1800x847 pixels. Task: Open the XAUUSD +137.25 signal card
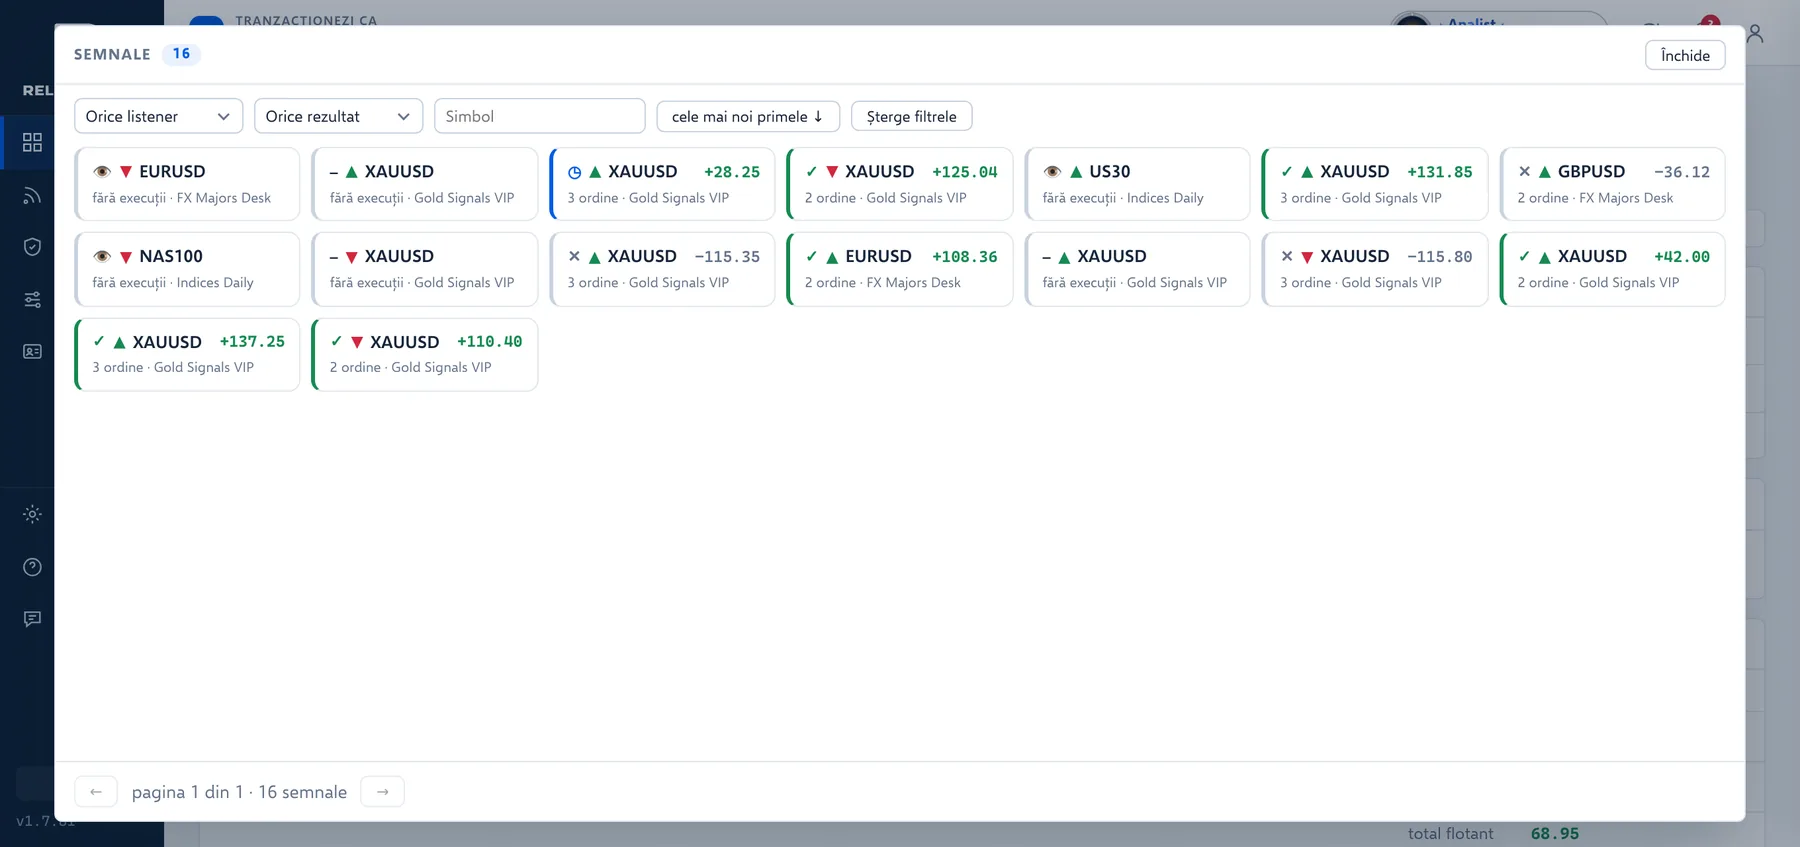pyautogui.click(x=187, y=355)
